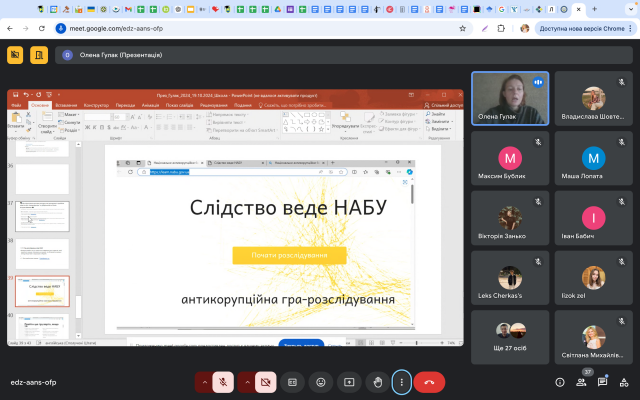Open activities icon in Meet
The width and height of the screenshot is (640, 400).
[624, 382]
